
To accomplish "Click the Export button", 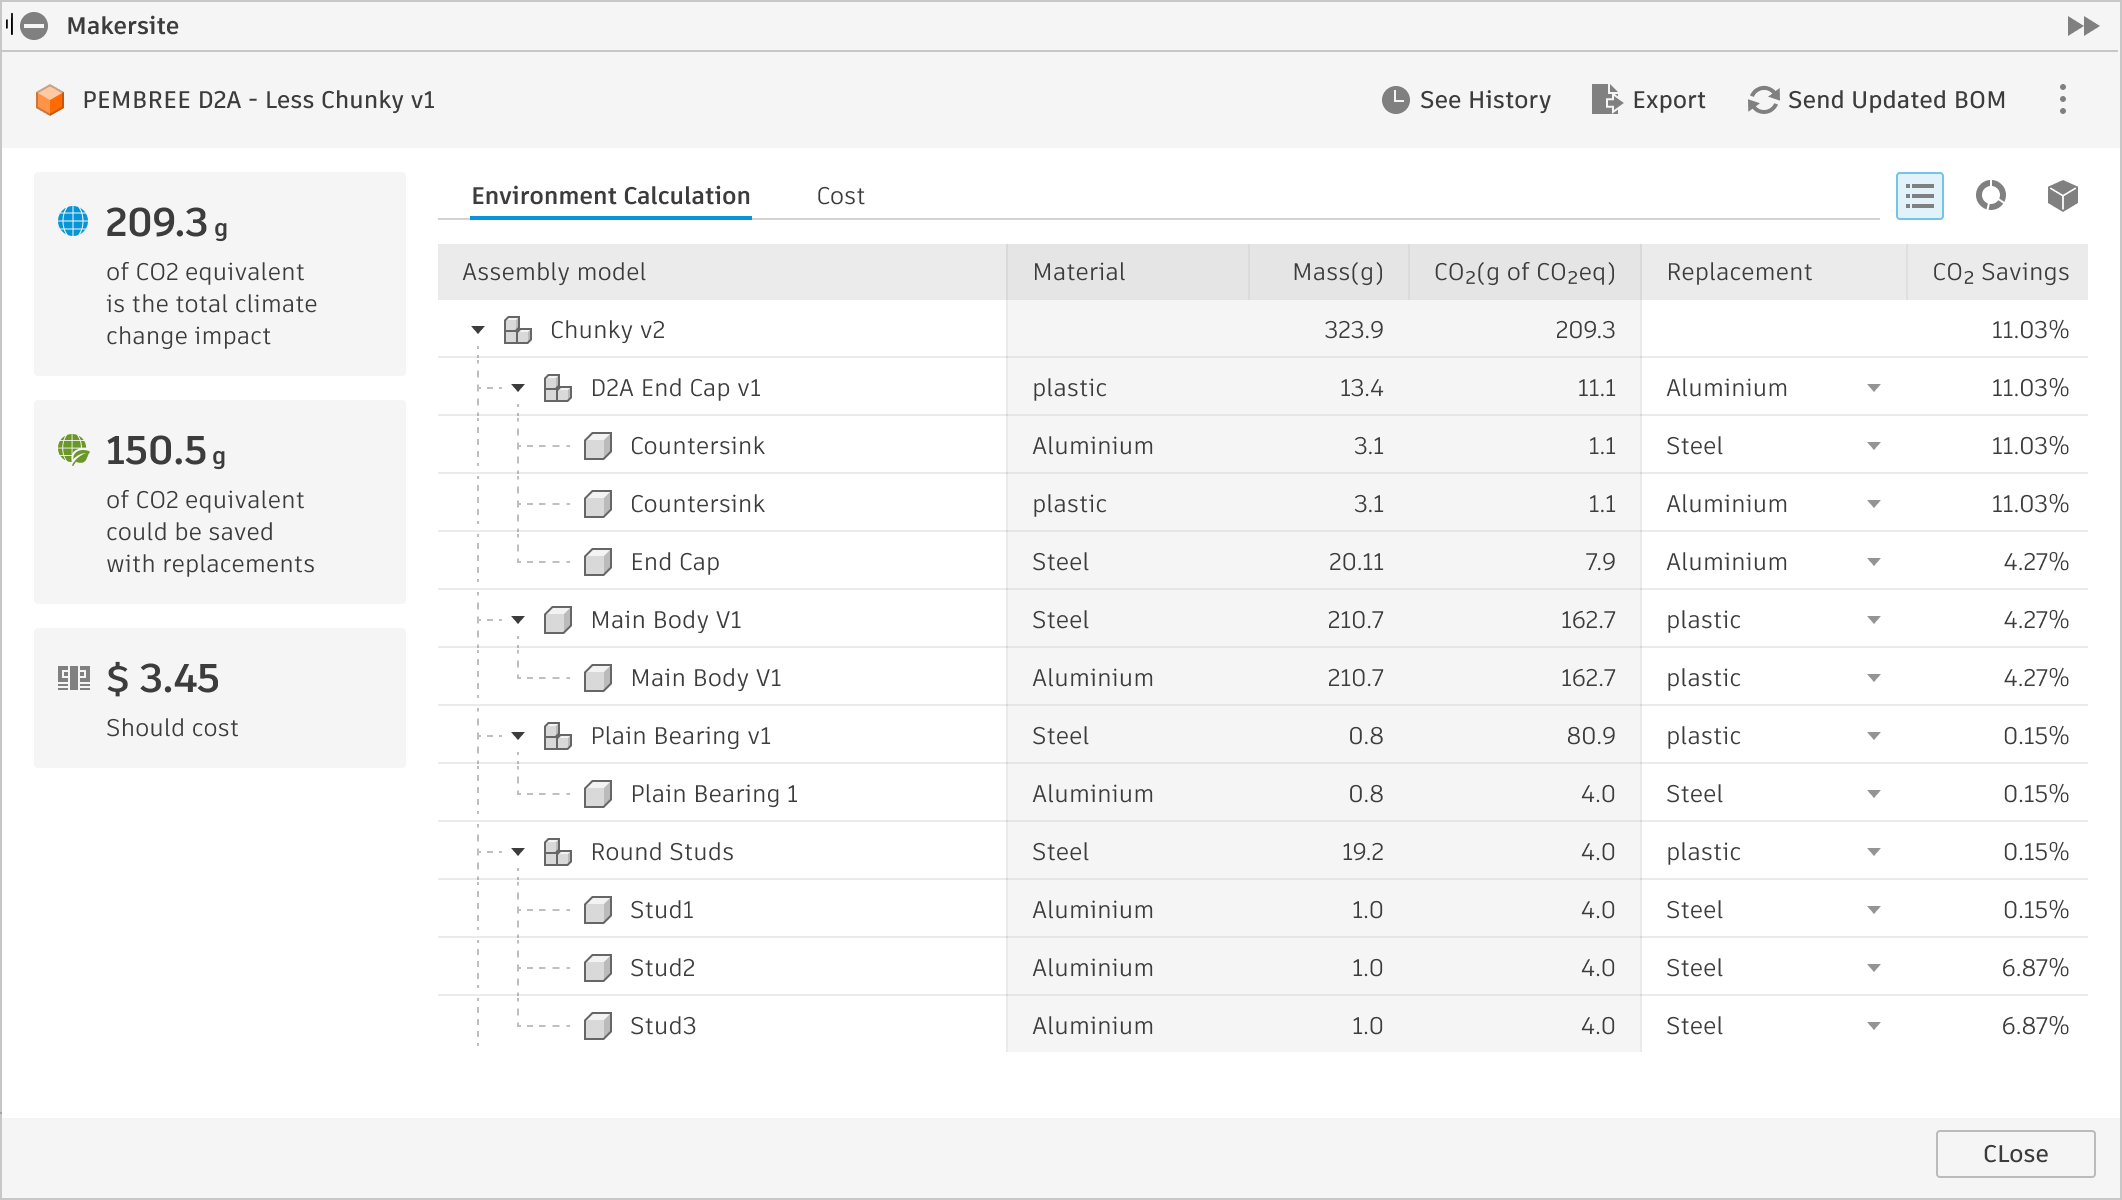I will 1648,100.
